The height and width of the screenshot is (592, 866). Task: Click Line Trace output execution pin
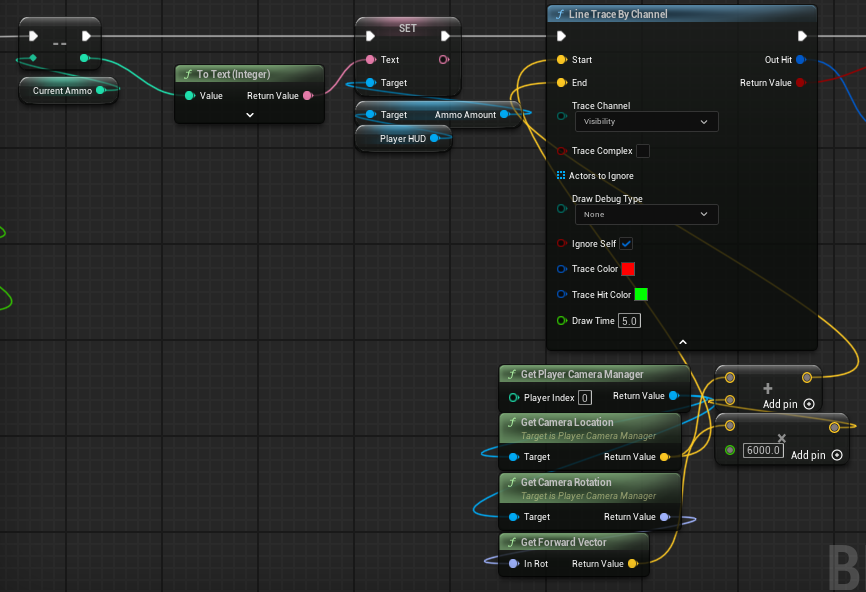[802, 36]
